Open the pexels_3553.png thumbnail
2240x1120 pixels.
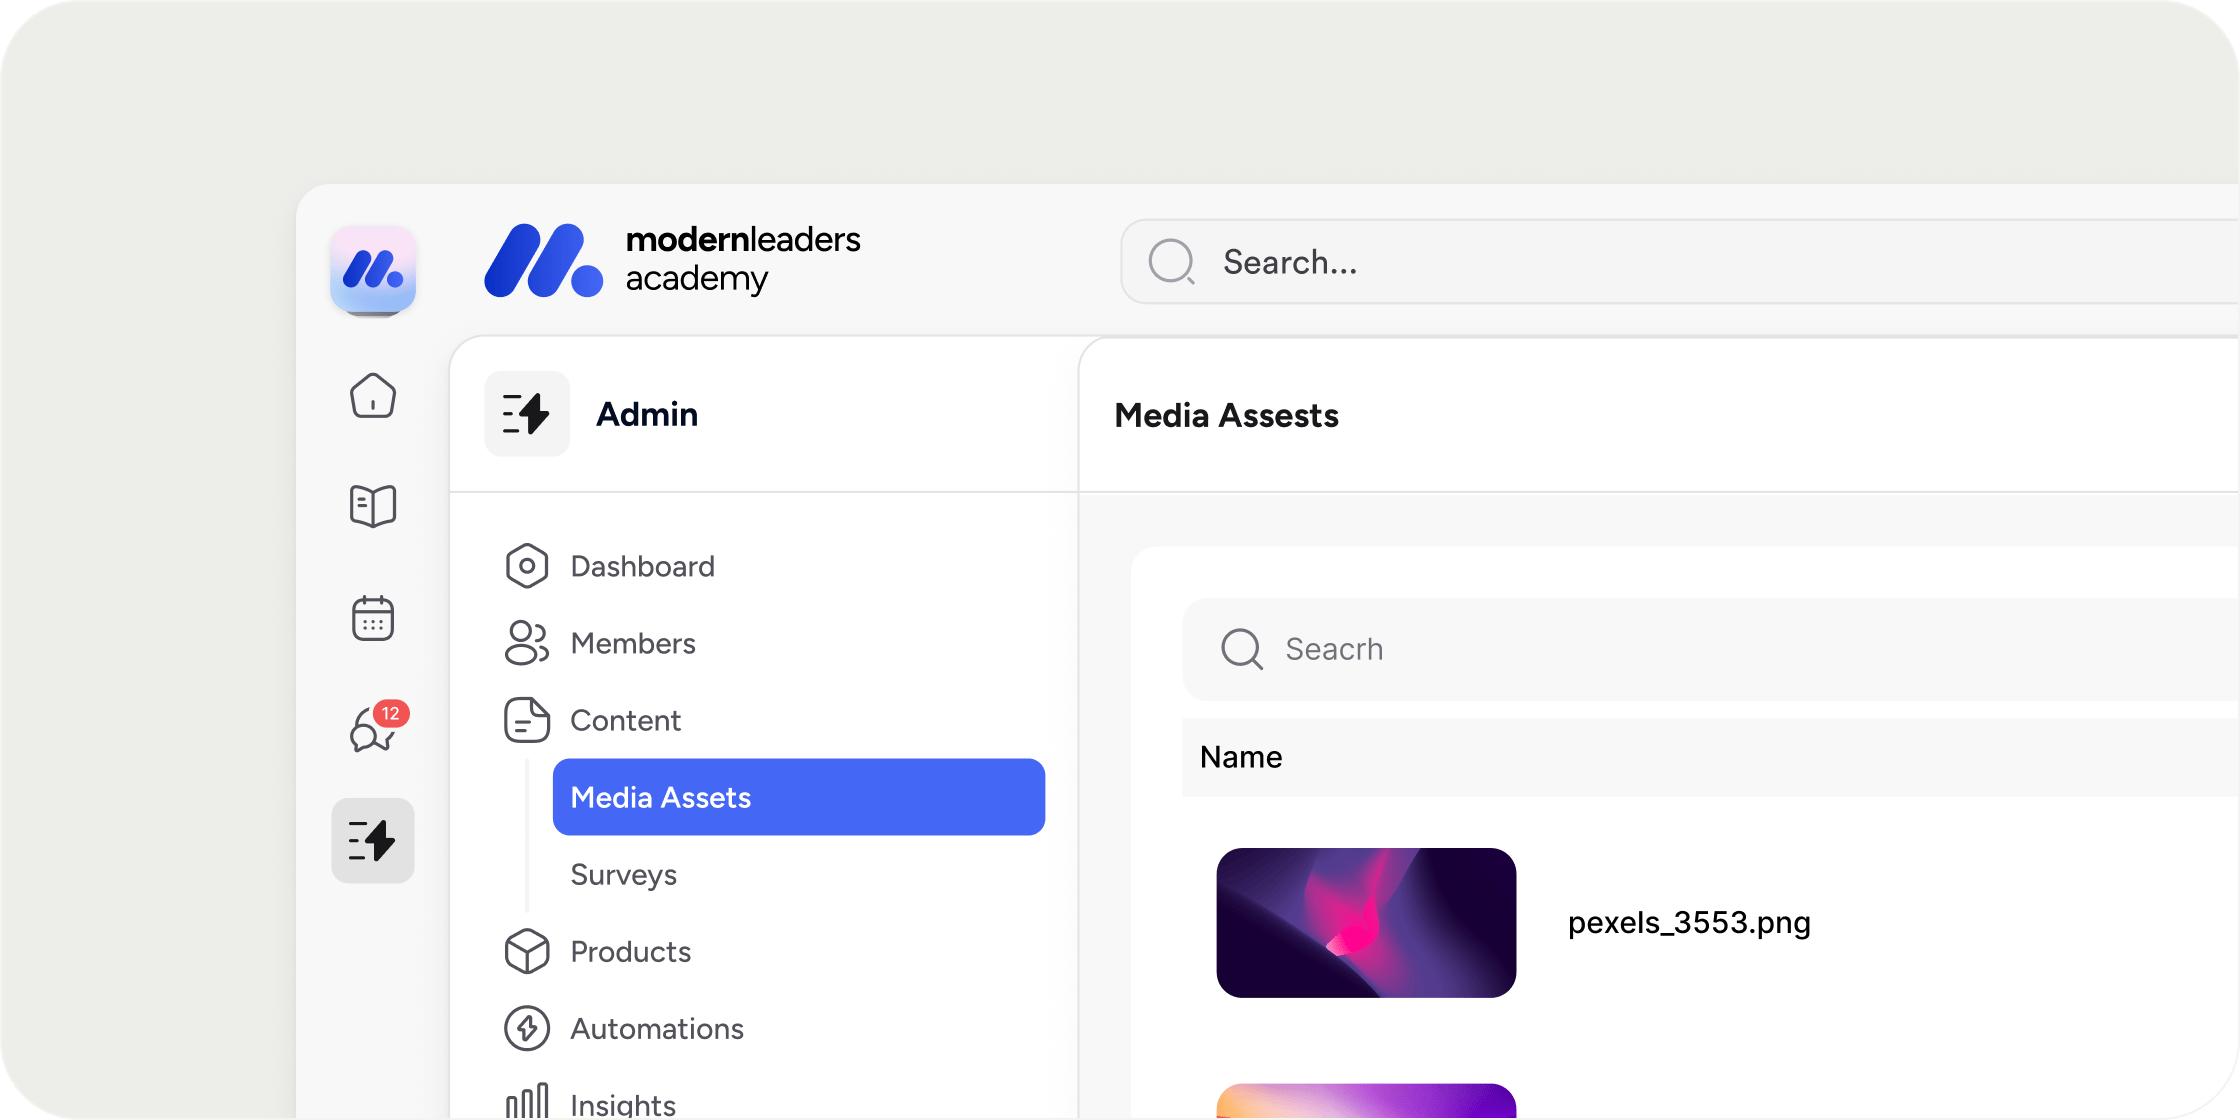[1366, 922]
